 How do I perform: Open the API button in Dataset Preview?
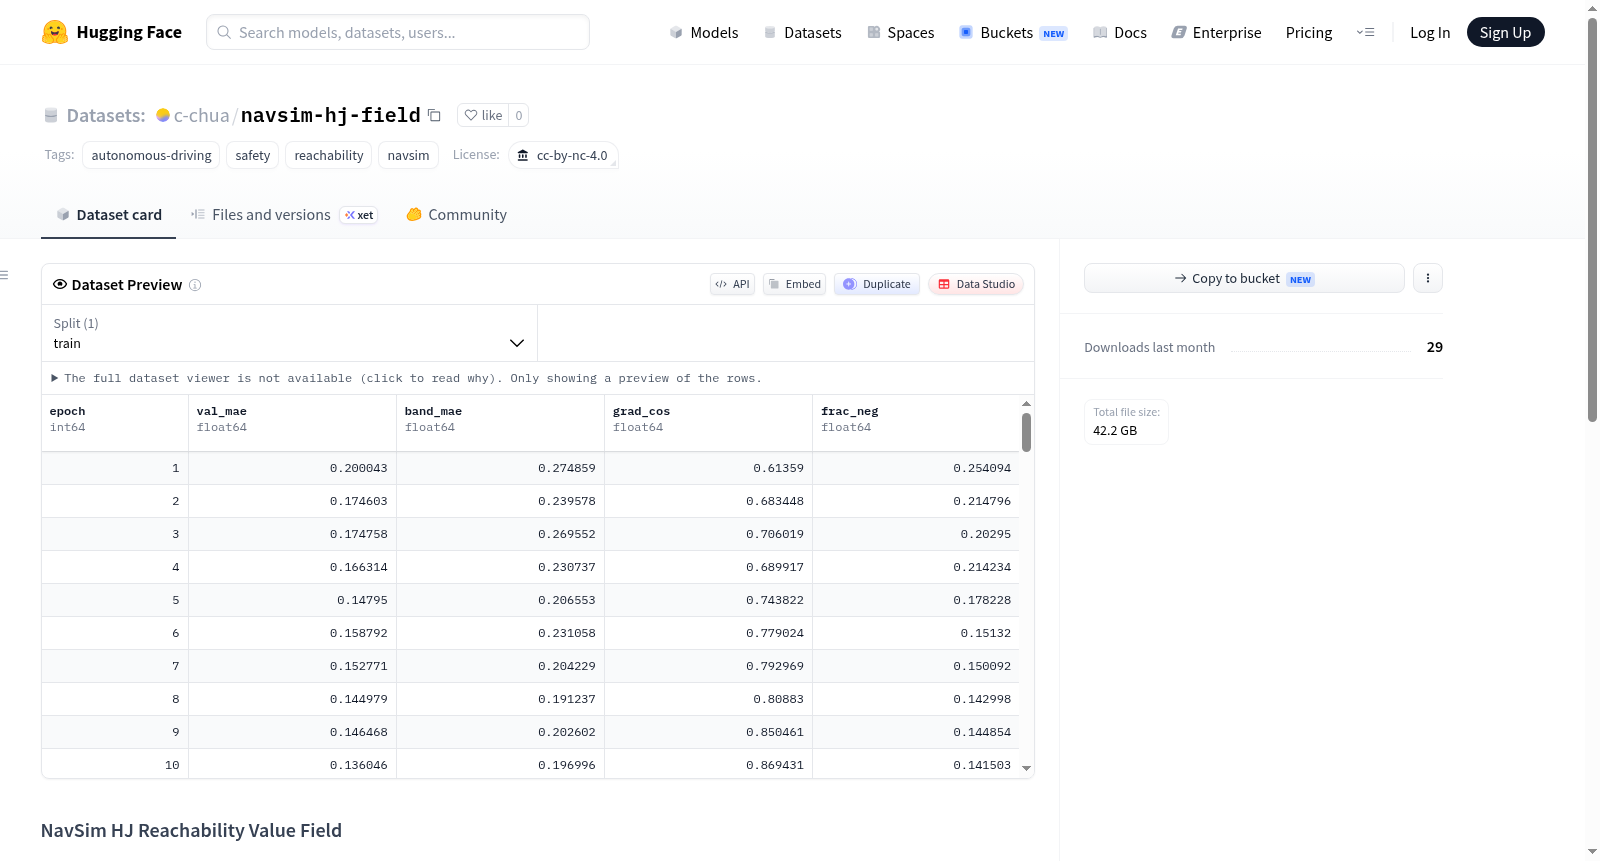point(732,284)
